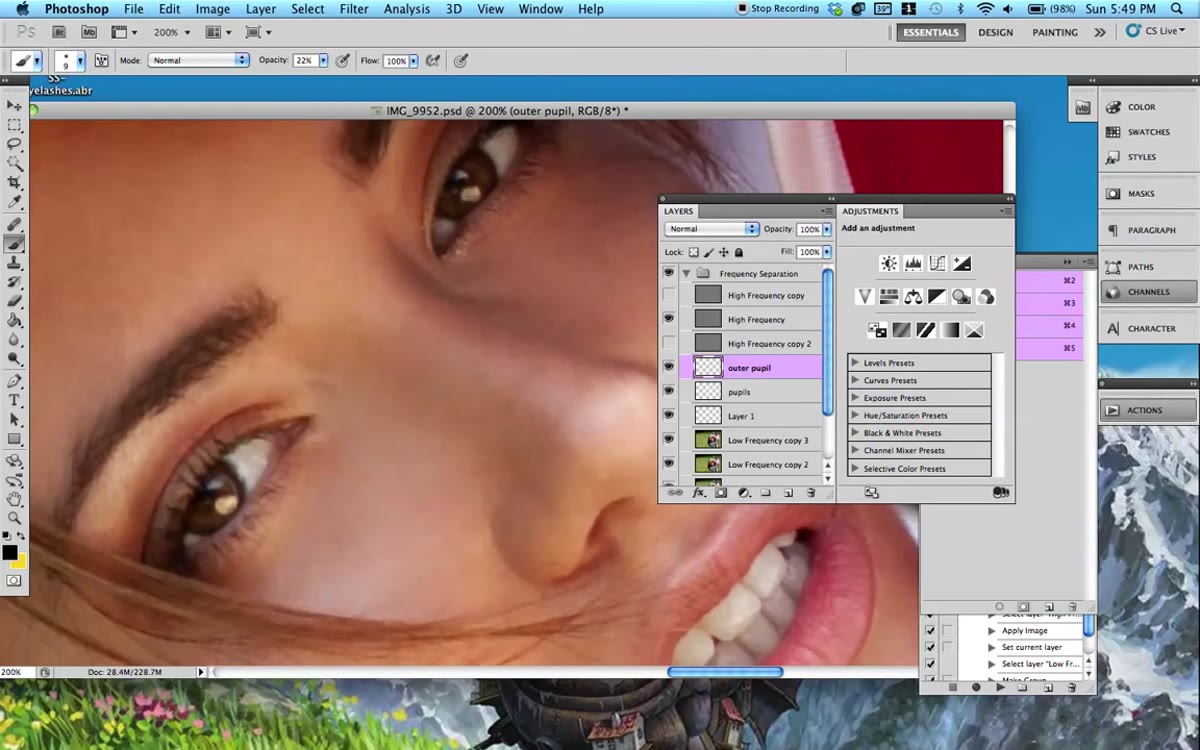Add an Exposure adjustment
Image resolution: width=1200 pixels, height=750 pixels.
(x=962, y=264)
